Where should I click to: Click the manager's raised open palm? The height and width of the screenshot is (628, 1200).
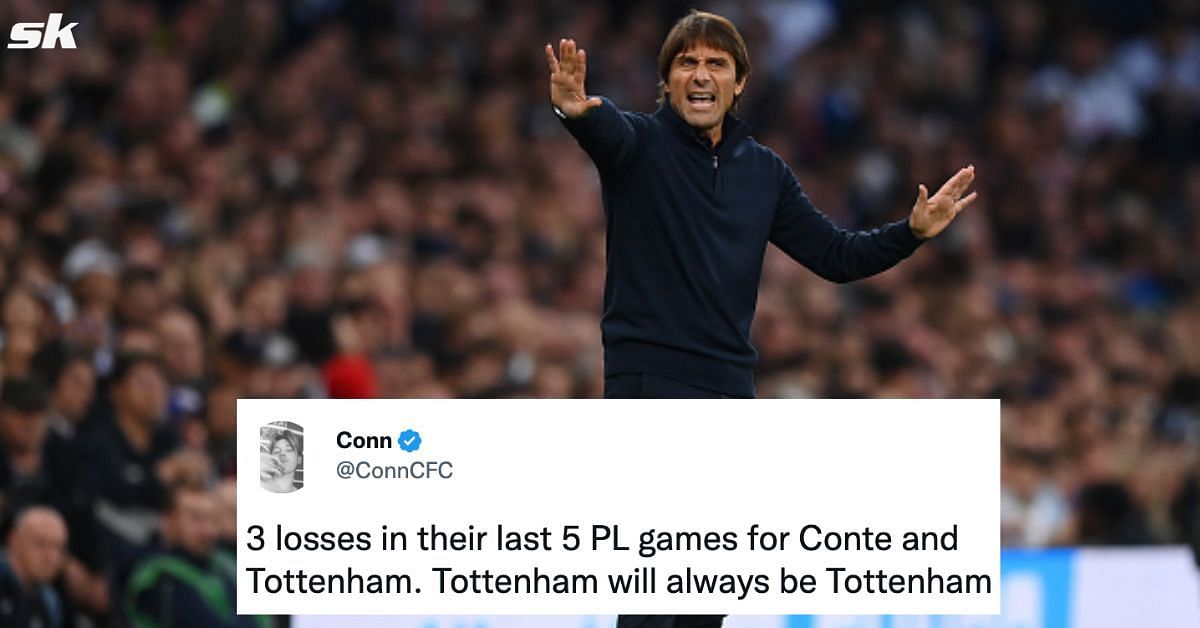570,78
